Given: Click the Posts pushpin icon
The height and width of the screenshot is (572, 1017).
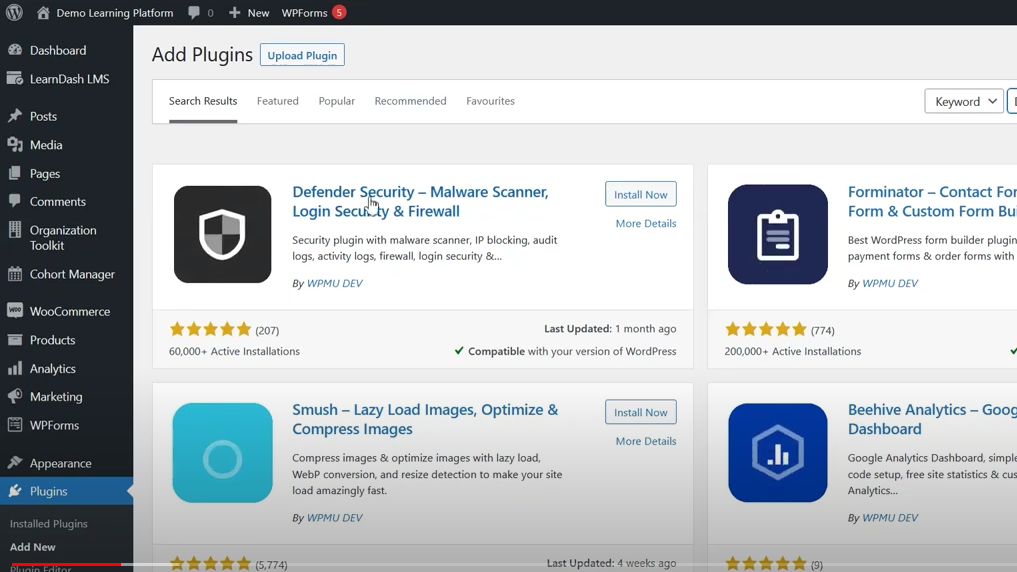Looking at the screenshot, I should (15, 116).
